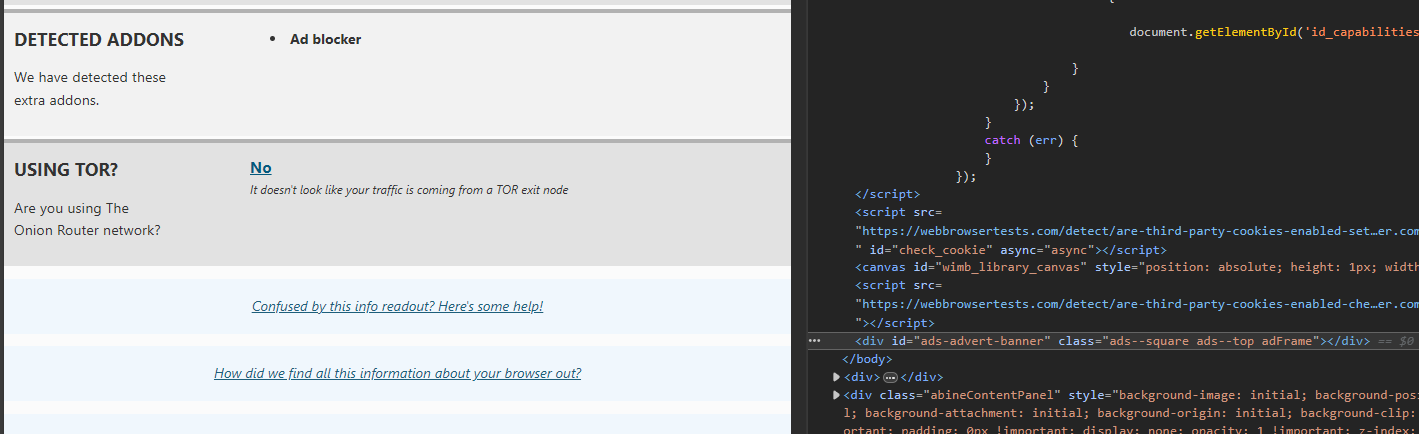This screenshot has height=434, width=1419.
Task: Click the closing </script> tag line
Action: coord(888,194)
